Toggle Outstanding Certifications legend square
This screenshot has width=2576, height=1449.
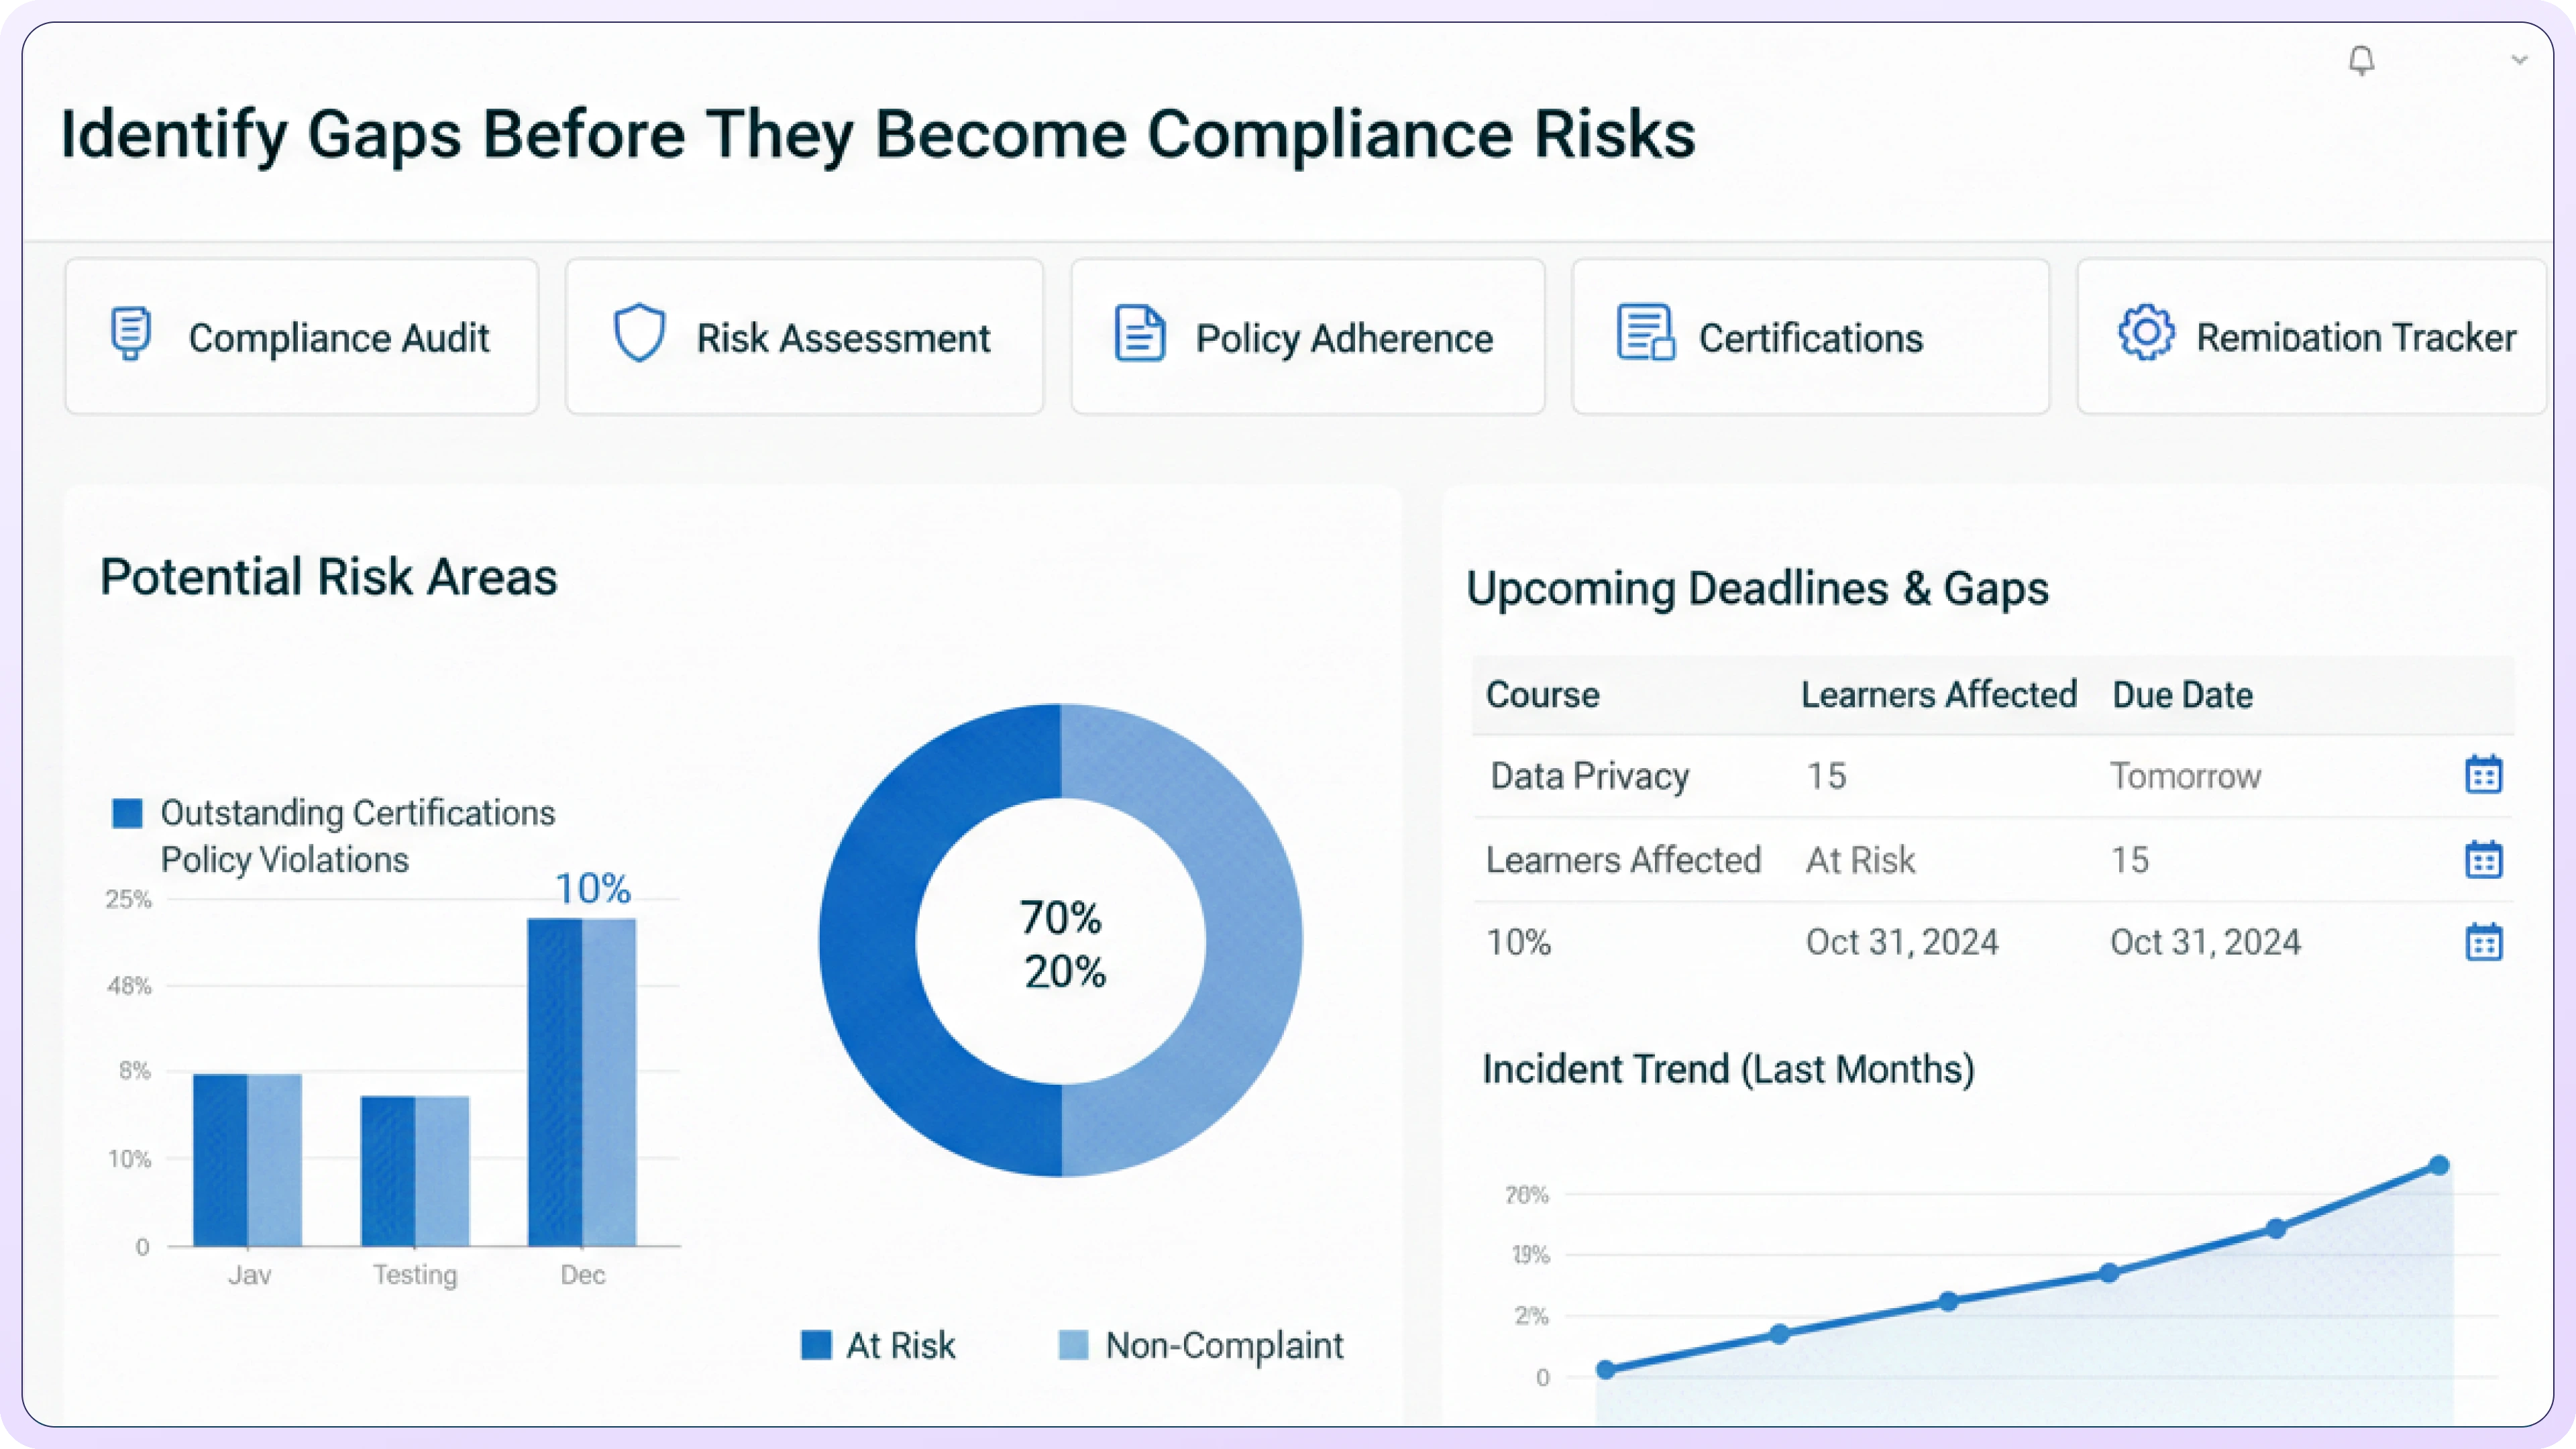pos(127,813)
